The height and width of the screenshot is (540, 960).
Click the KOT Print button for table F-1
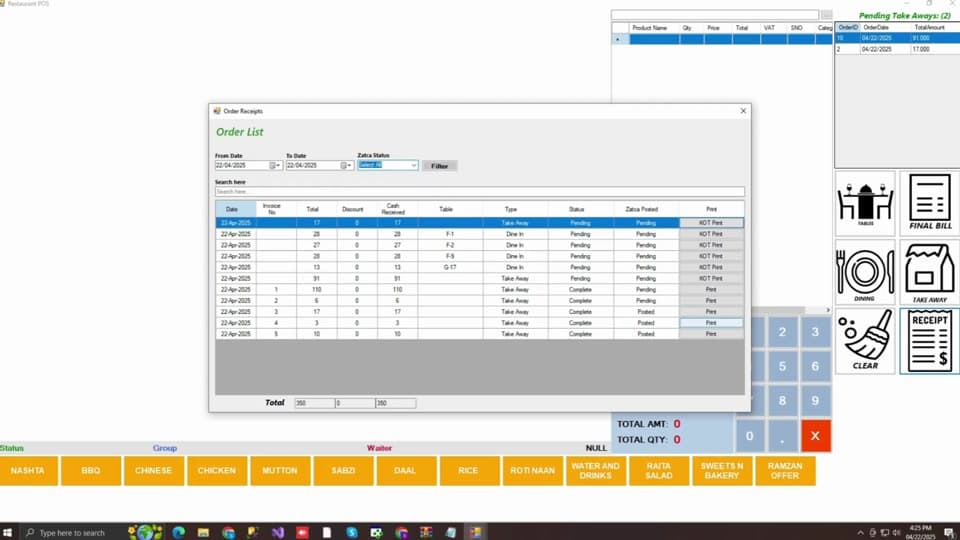pos(711,234)
